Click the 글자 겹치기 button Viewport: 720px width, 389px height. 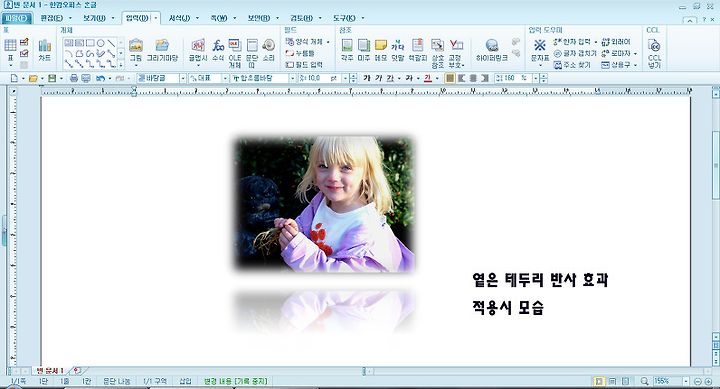coord(575,53)
